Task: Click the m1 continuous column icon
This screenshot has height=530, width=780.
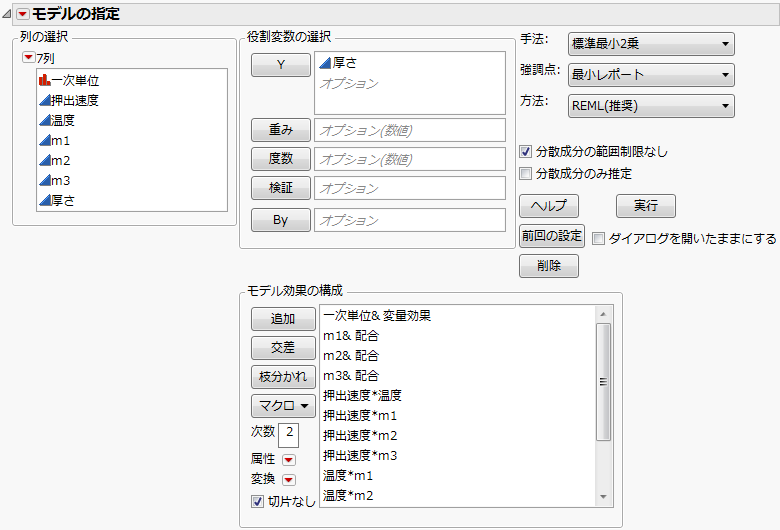Action: (45, 140)
